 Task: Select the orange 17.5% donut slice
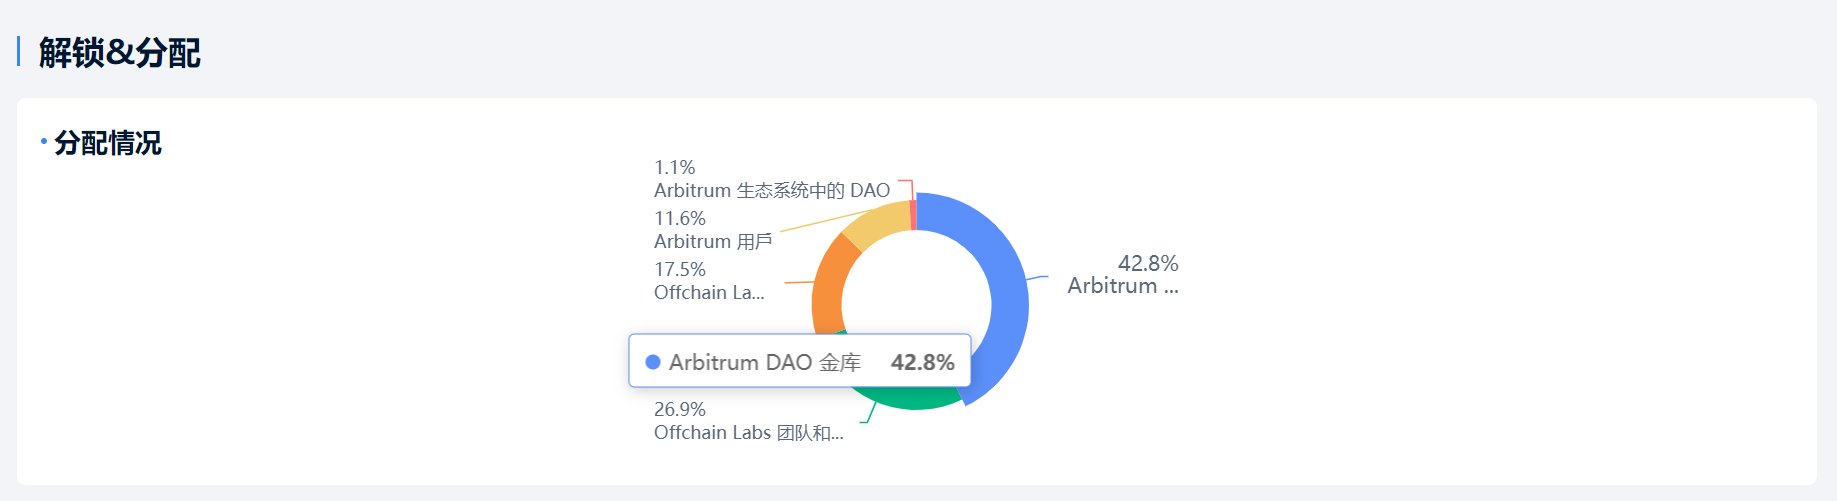click(829, 290)
